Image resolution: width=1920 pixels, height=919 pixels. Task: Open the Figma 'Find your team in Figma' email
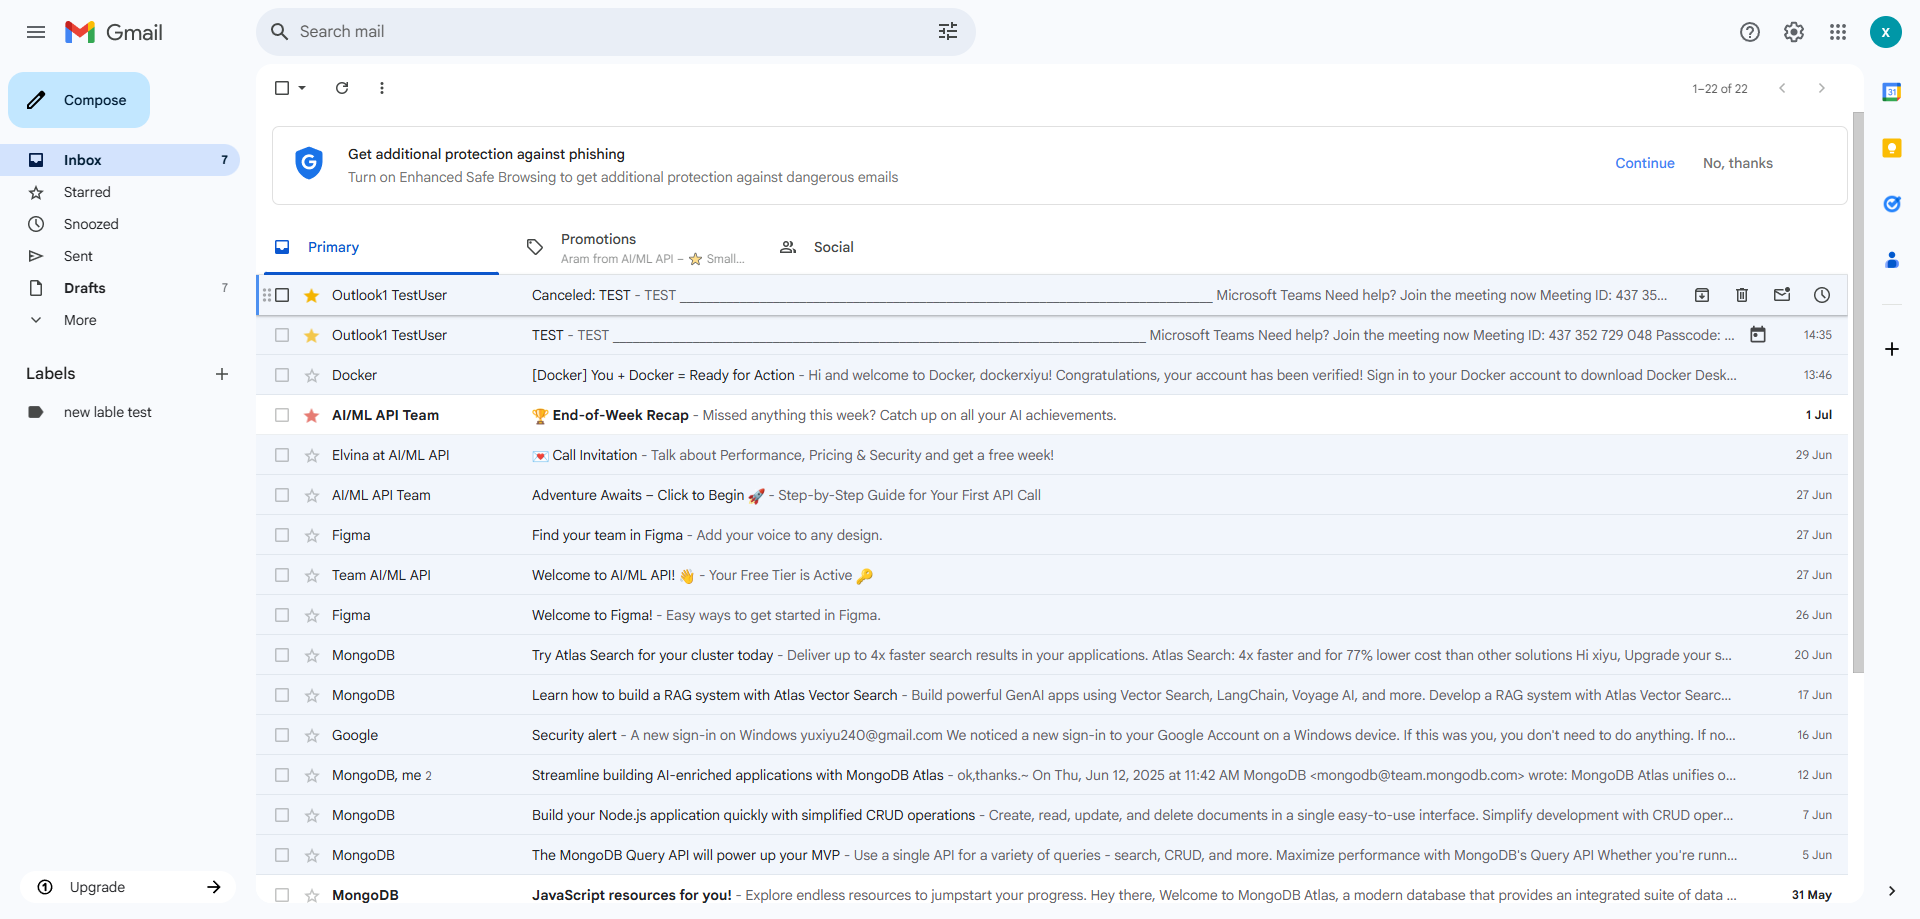pos(1052,535)
